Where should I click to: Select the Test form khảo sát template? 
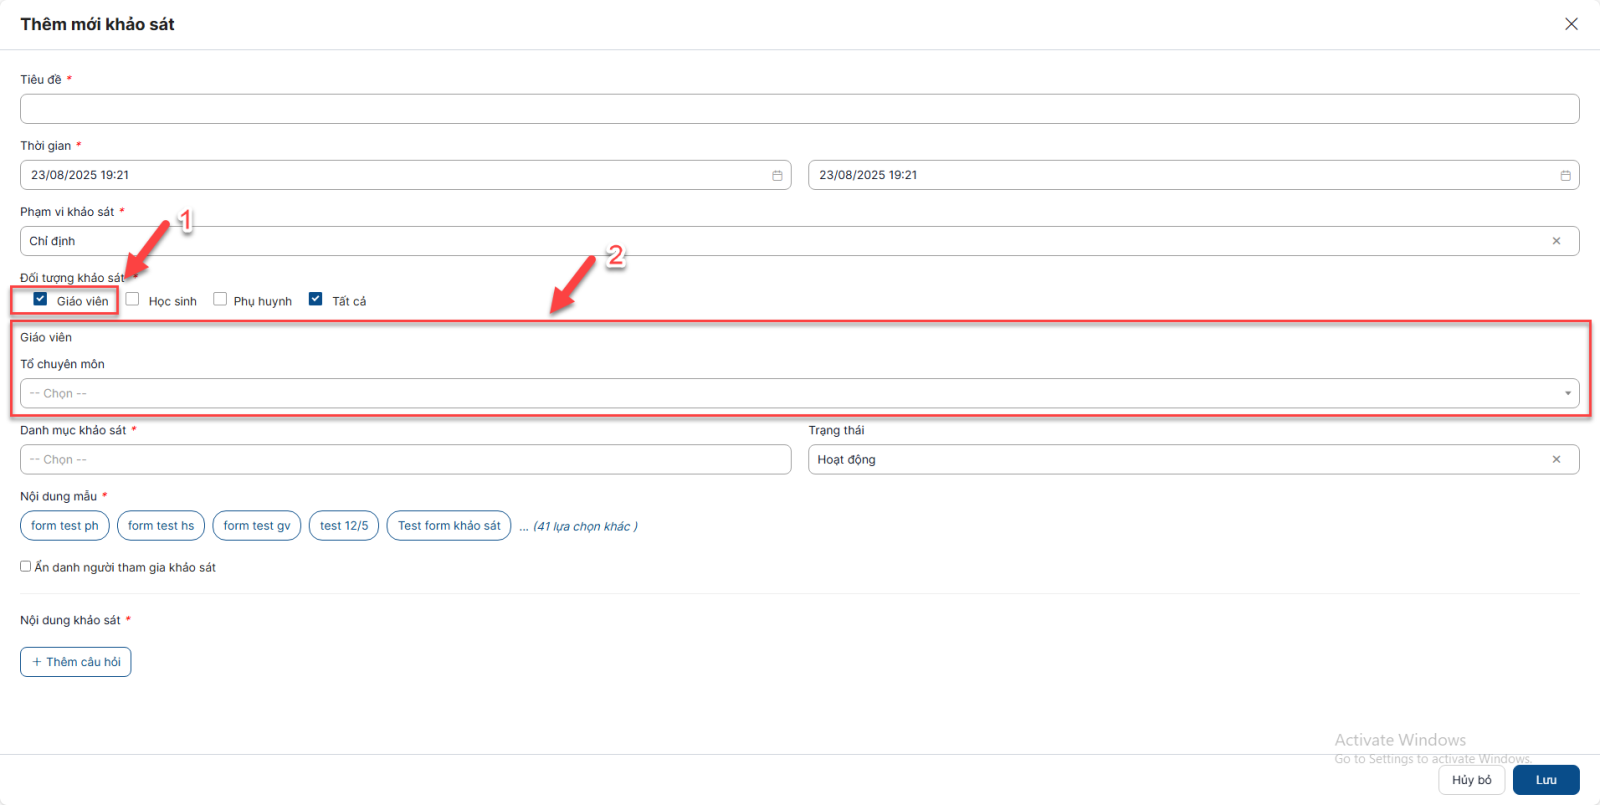[449, 526]
